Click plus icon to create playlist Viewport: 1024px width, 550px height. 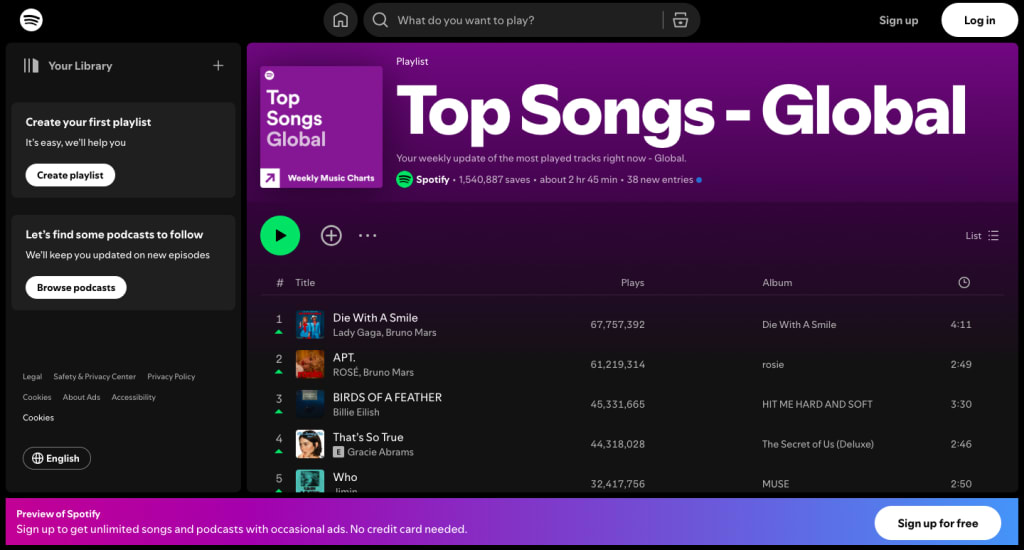[218, 66]
